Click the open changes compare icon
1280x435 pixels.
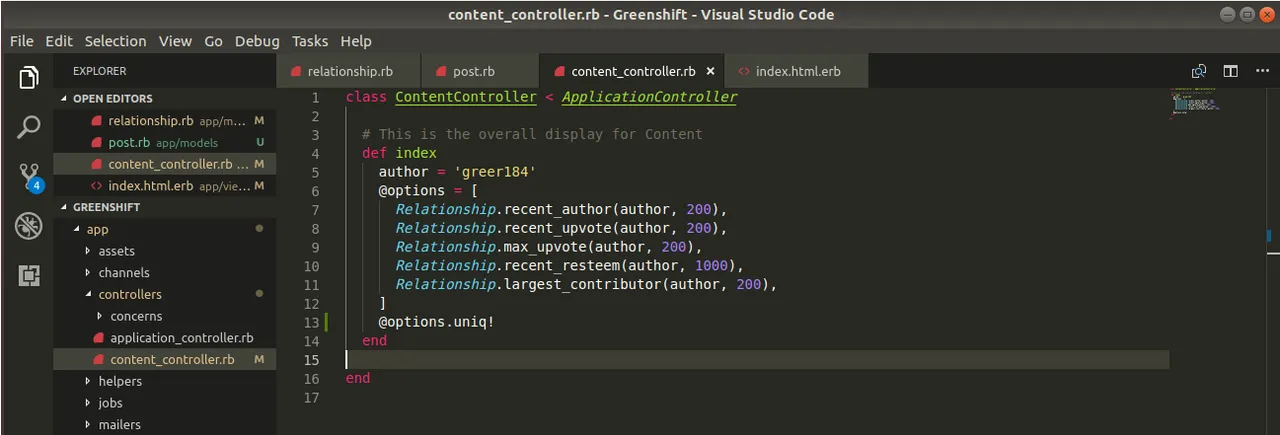point(1199,71)
